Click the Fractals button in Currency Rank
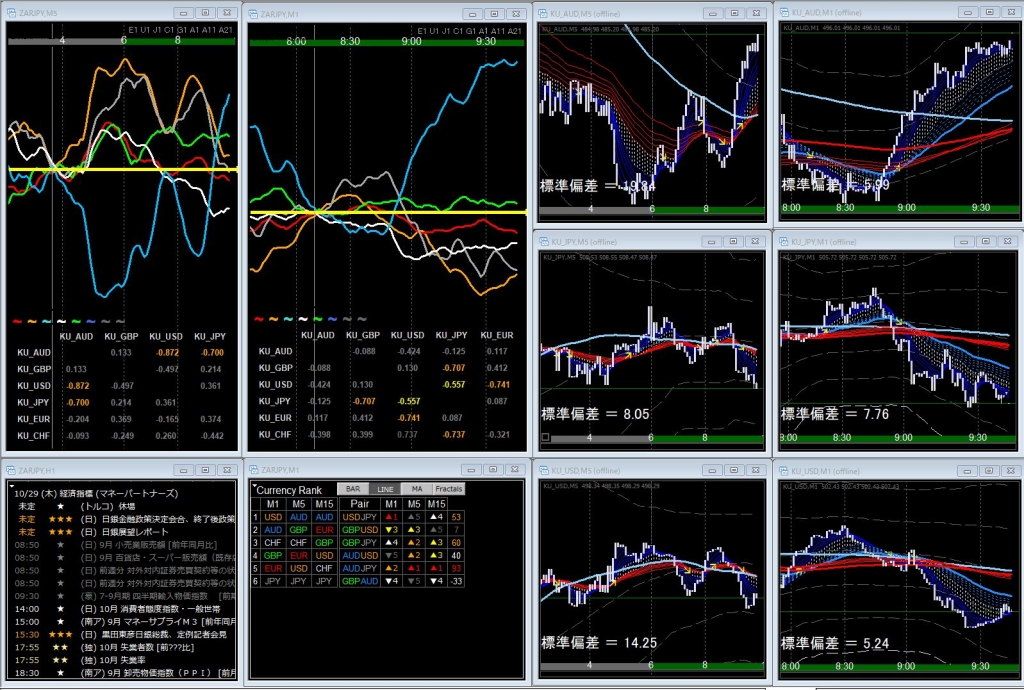The height and width of the screenshot is (690, 1024). (449, 488)
